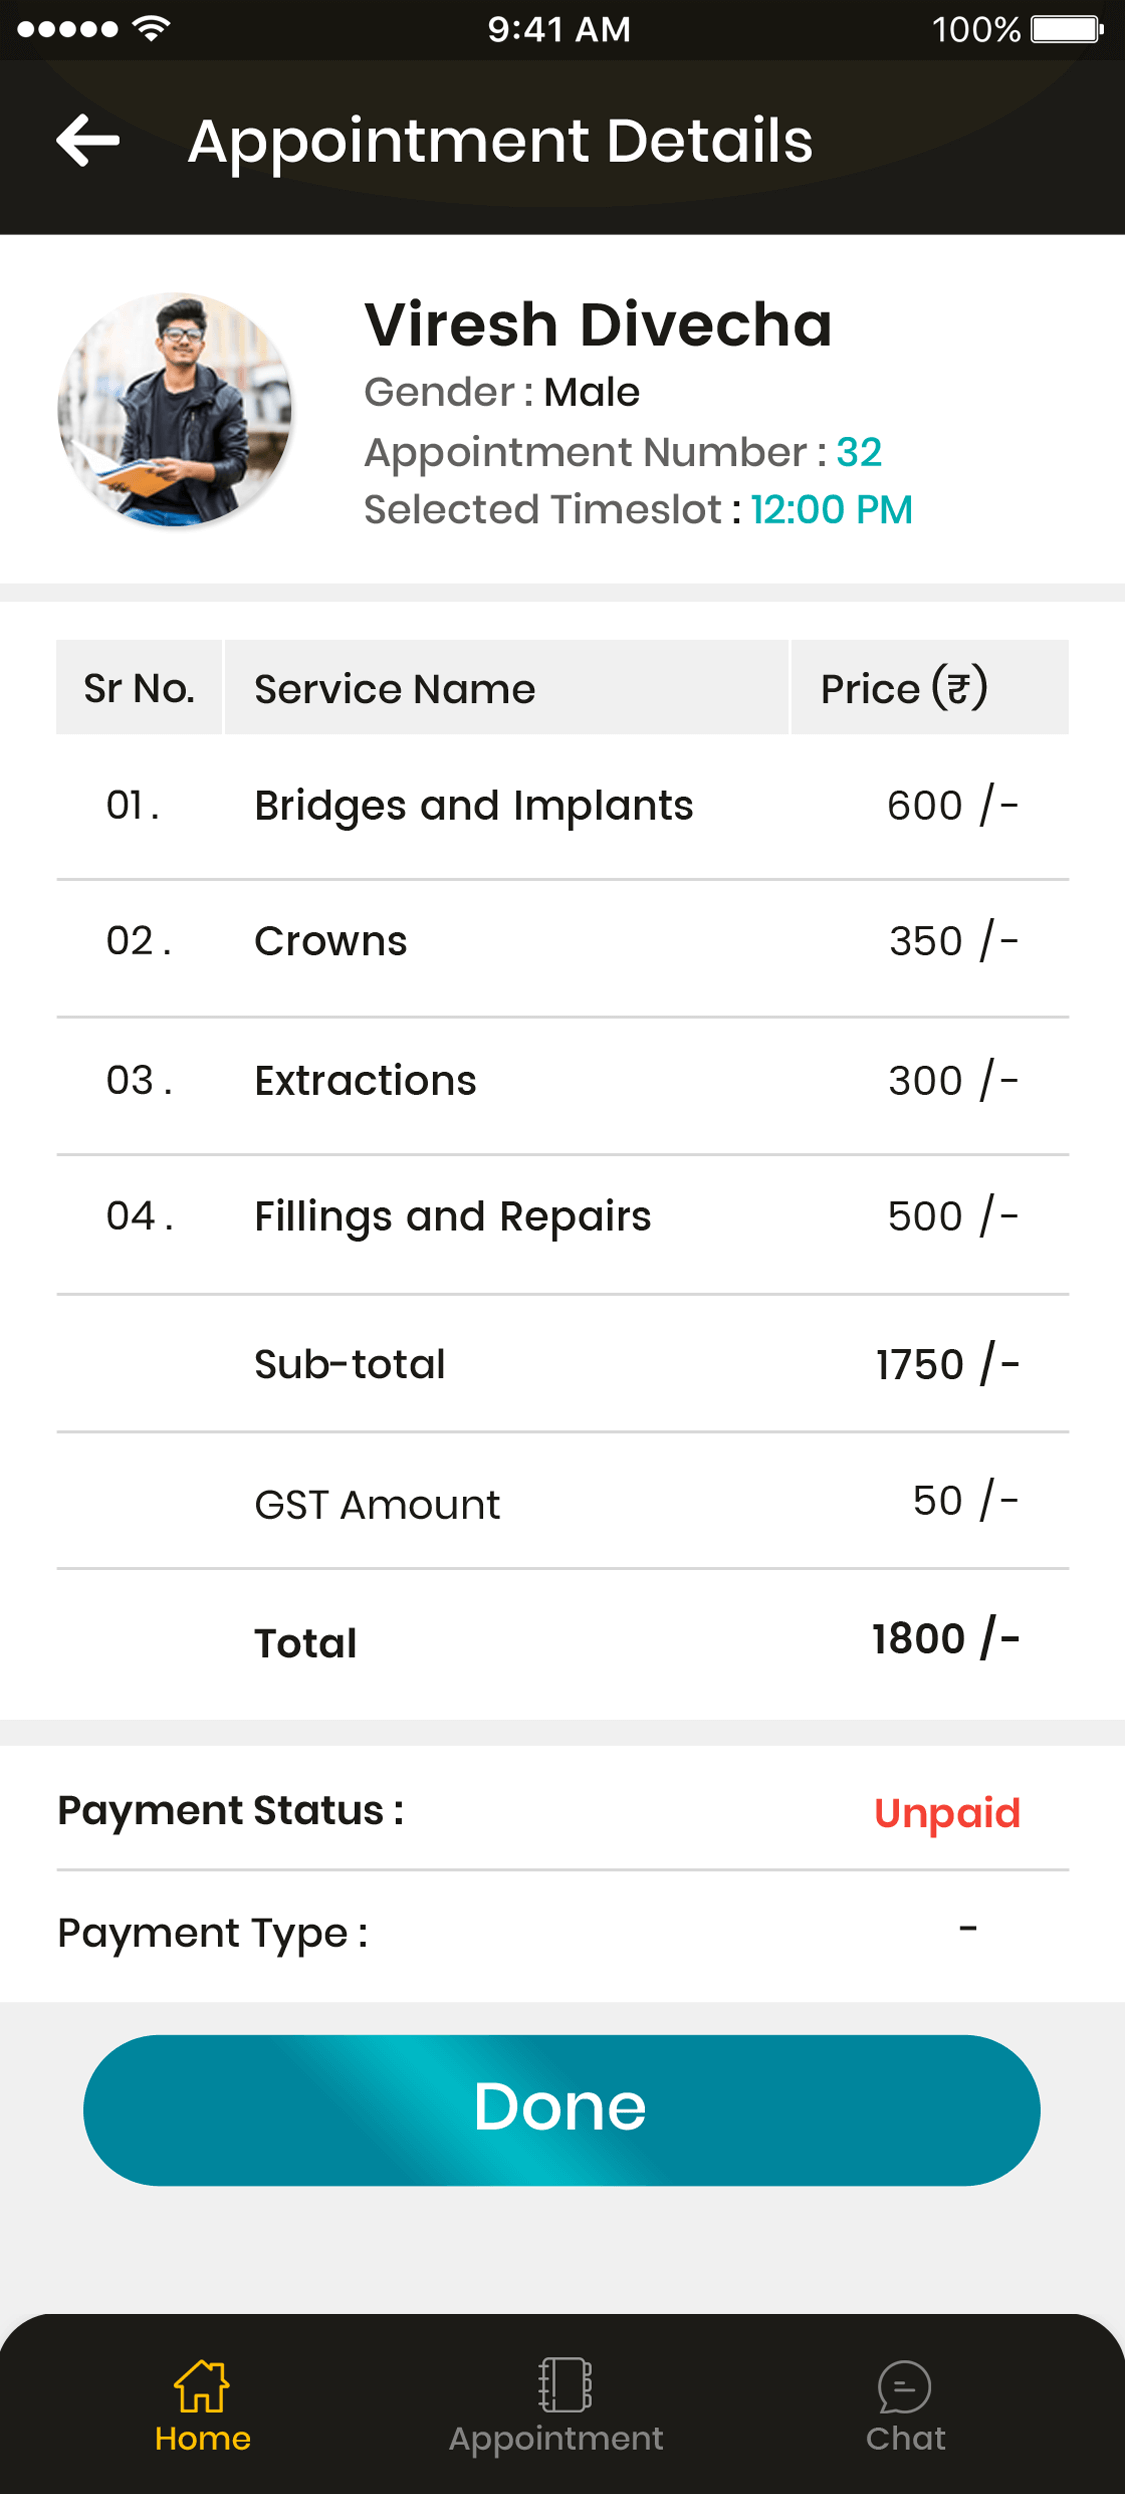This screenshot has height=2494, width=1125.
Task: Tap Viresh Divecha's profile photo
Action: point(175,409)
